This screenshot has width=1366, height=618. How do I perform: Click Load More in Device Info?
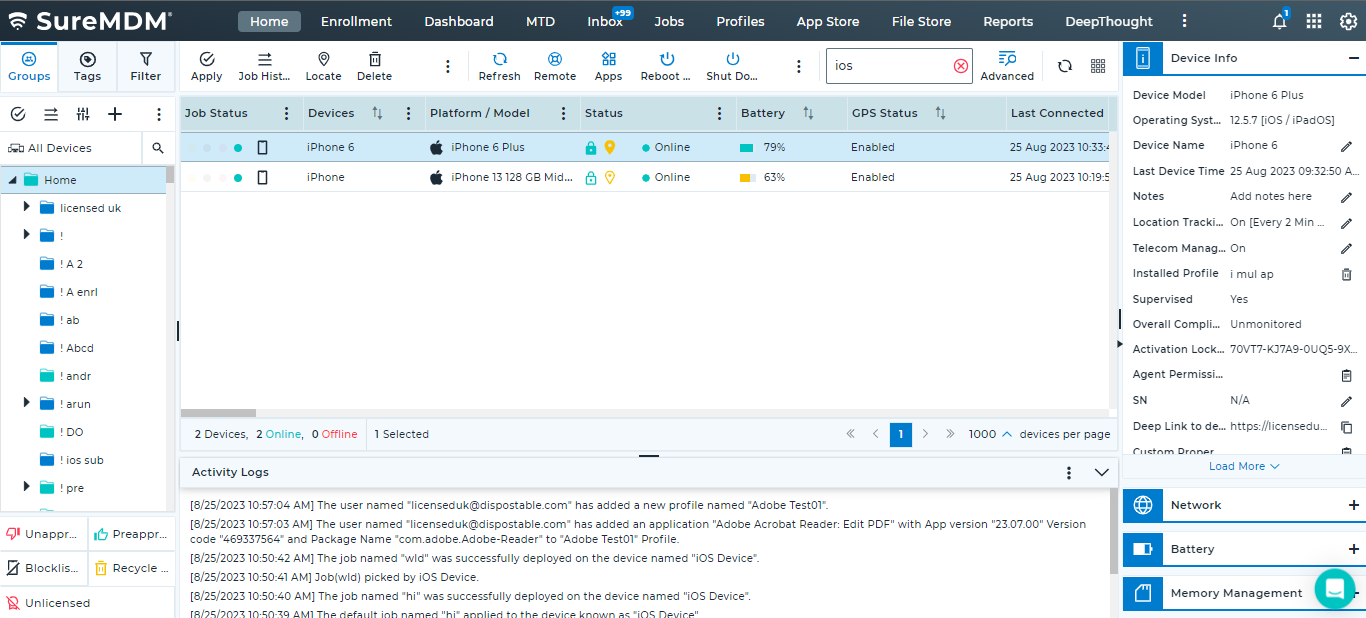1244,466
